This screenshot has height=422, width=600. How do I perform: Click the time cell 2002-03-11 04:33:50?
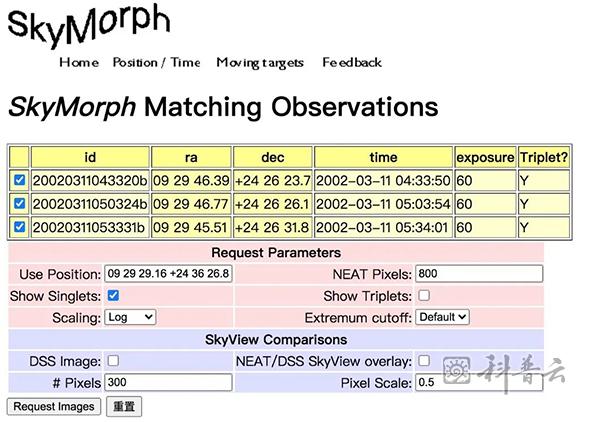point(383,181)
